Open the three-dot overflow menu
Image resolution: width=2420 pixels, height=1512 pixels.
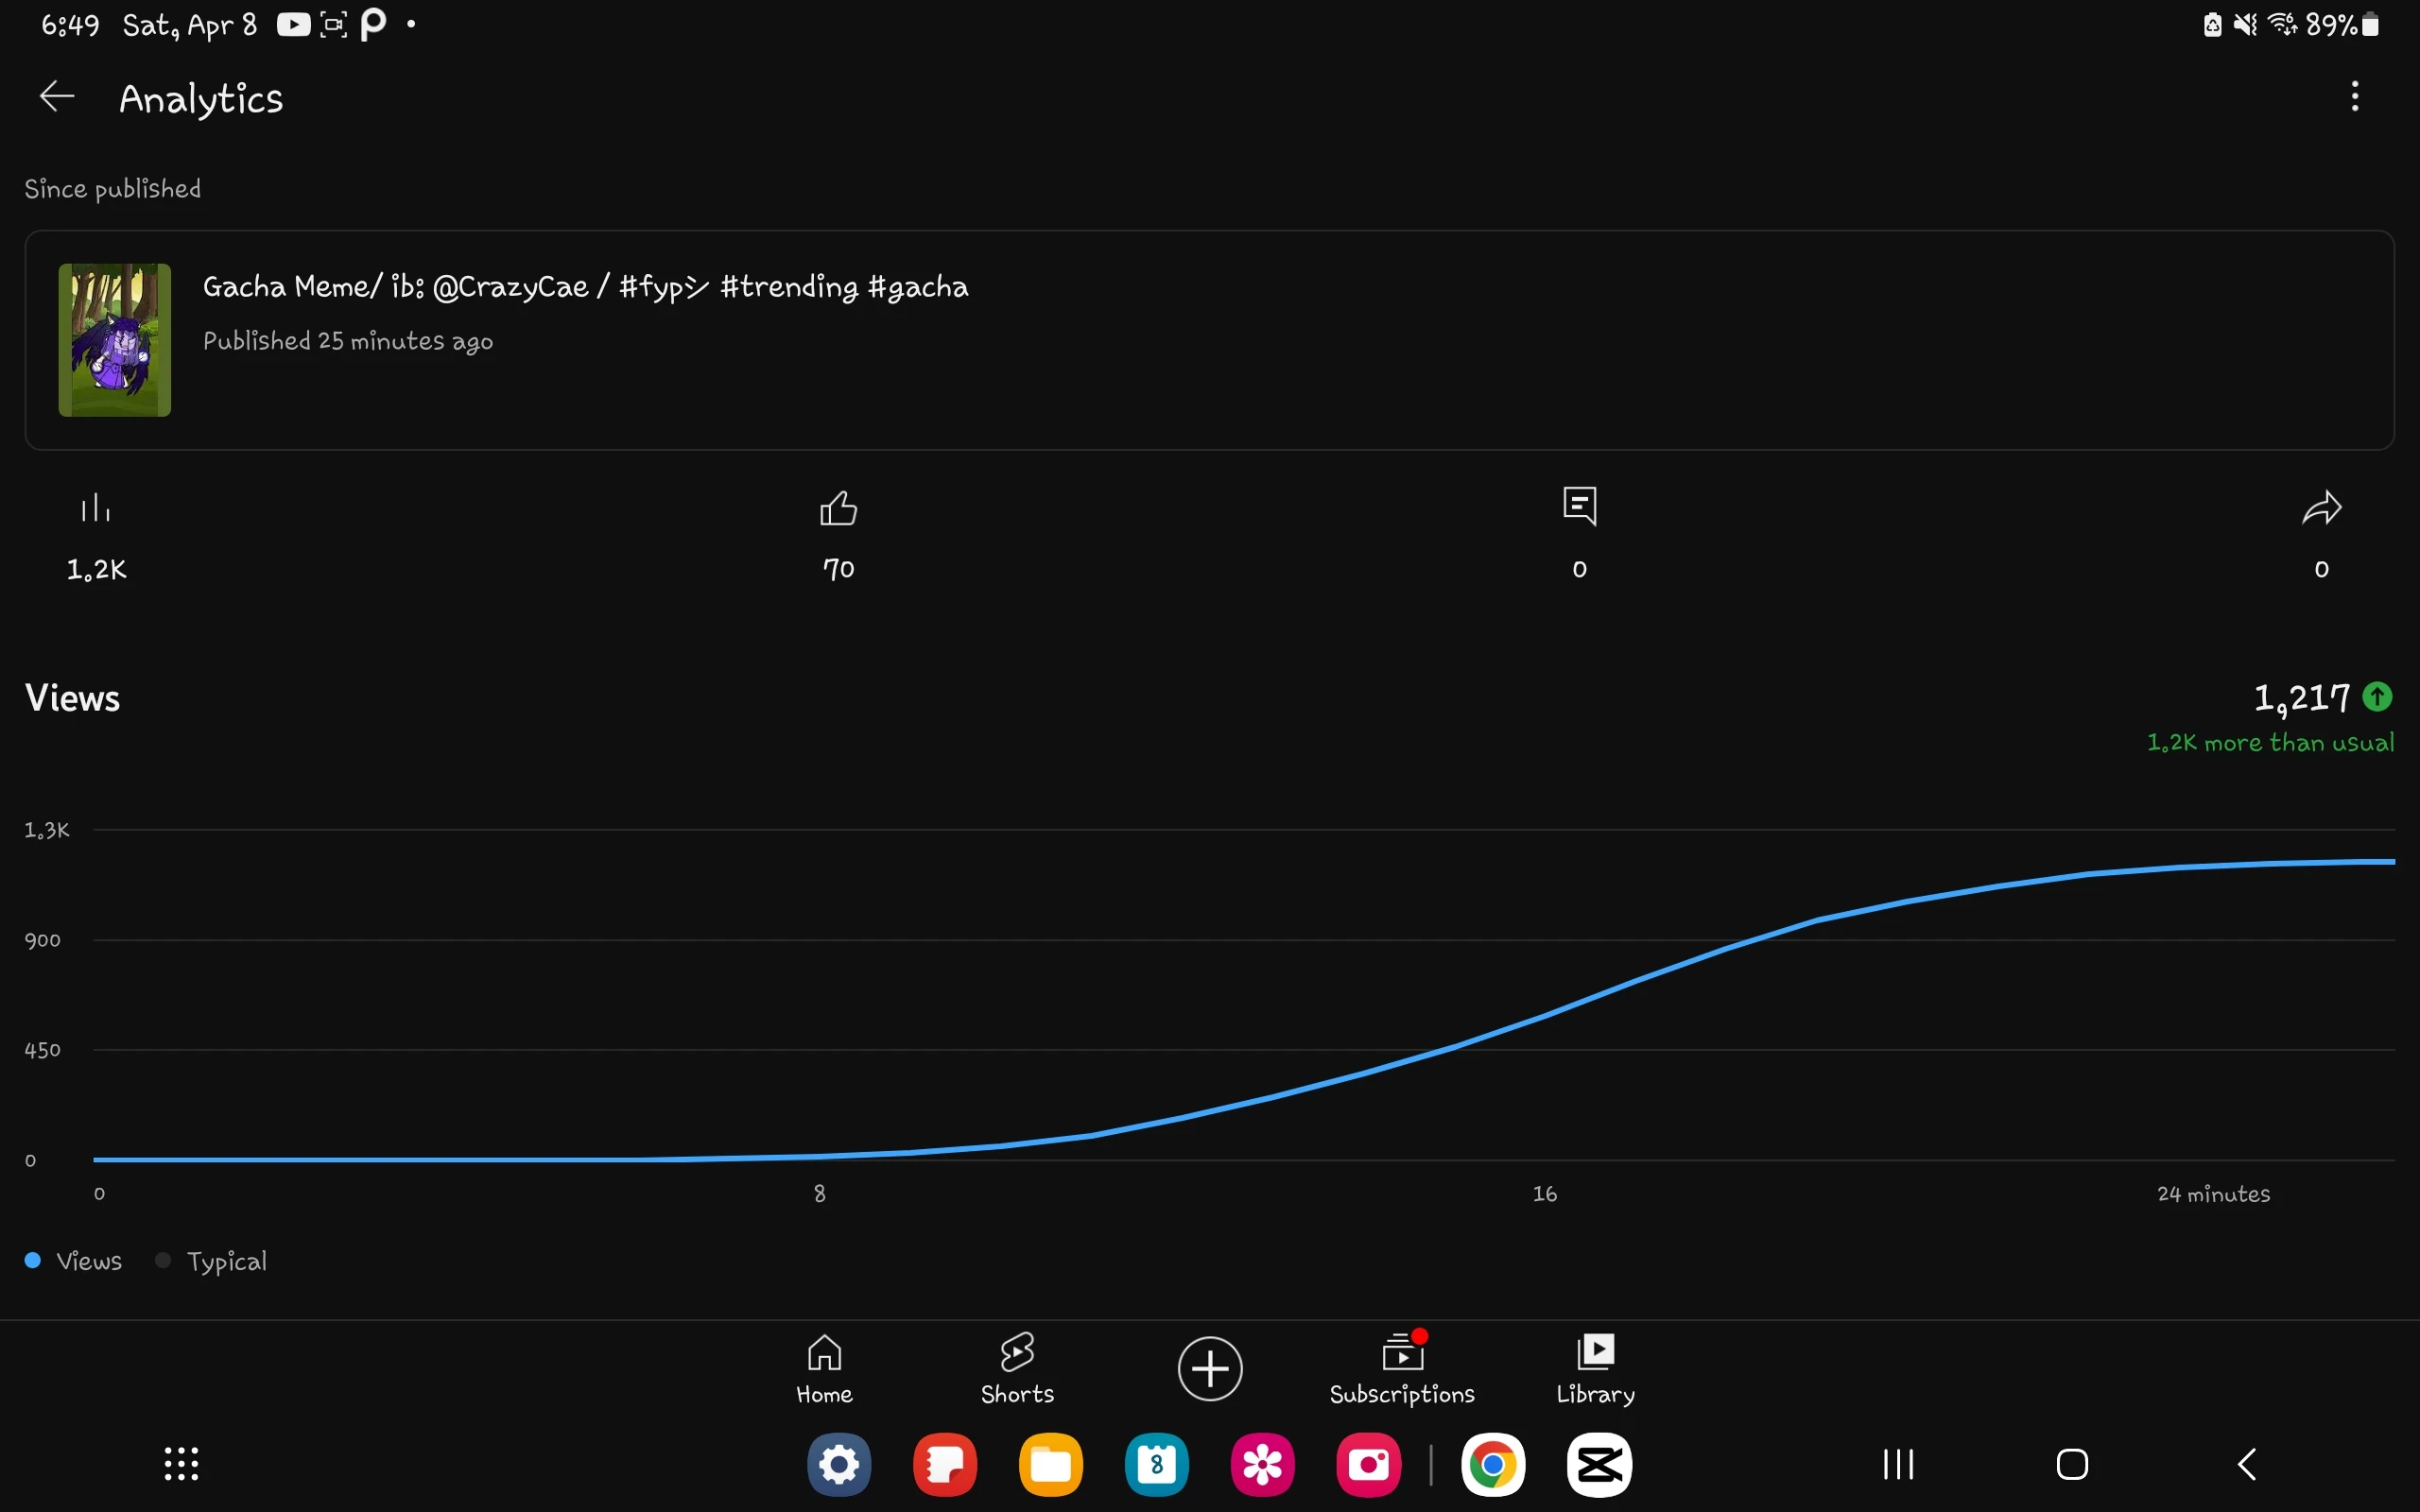click(x=2354, y=97)
